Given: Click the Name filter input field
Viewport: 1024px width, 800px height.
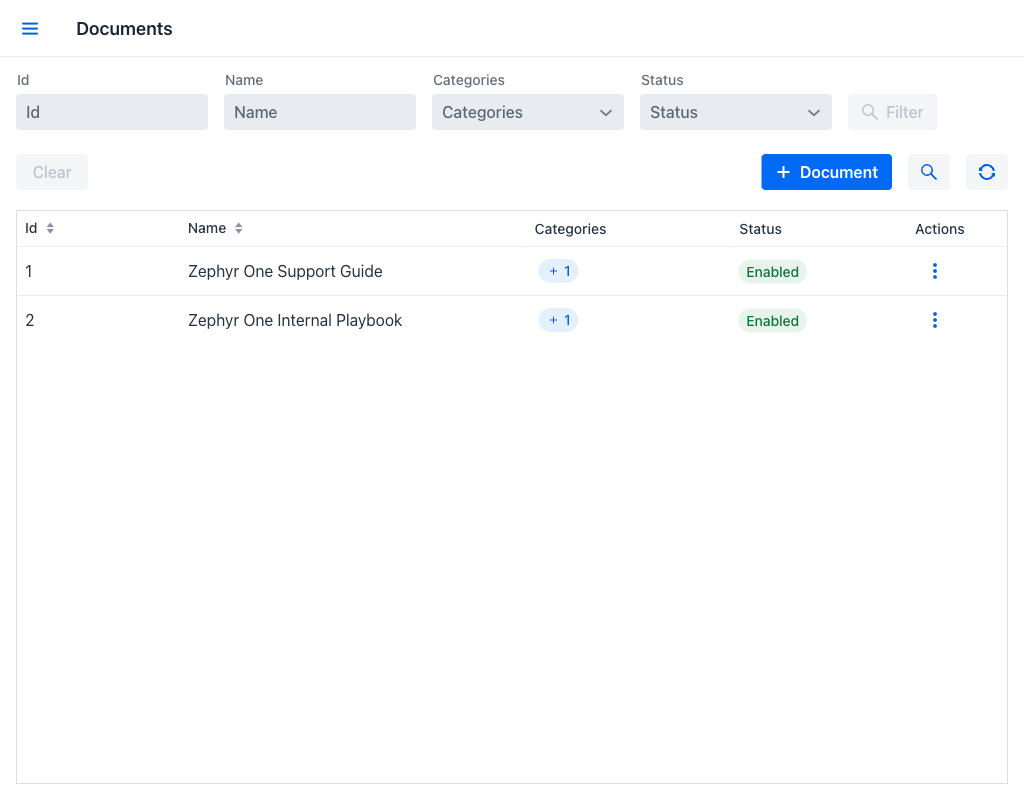Looking at the screenshot, I should (x=319, y=112).
